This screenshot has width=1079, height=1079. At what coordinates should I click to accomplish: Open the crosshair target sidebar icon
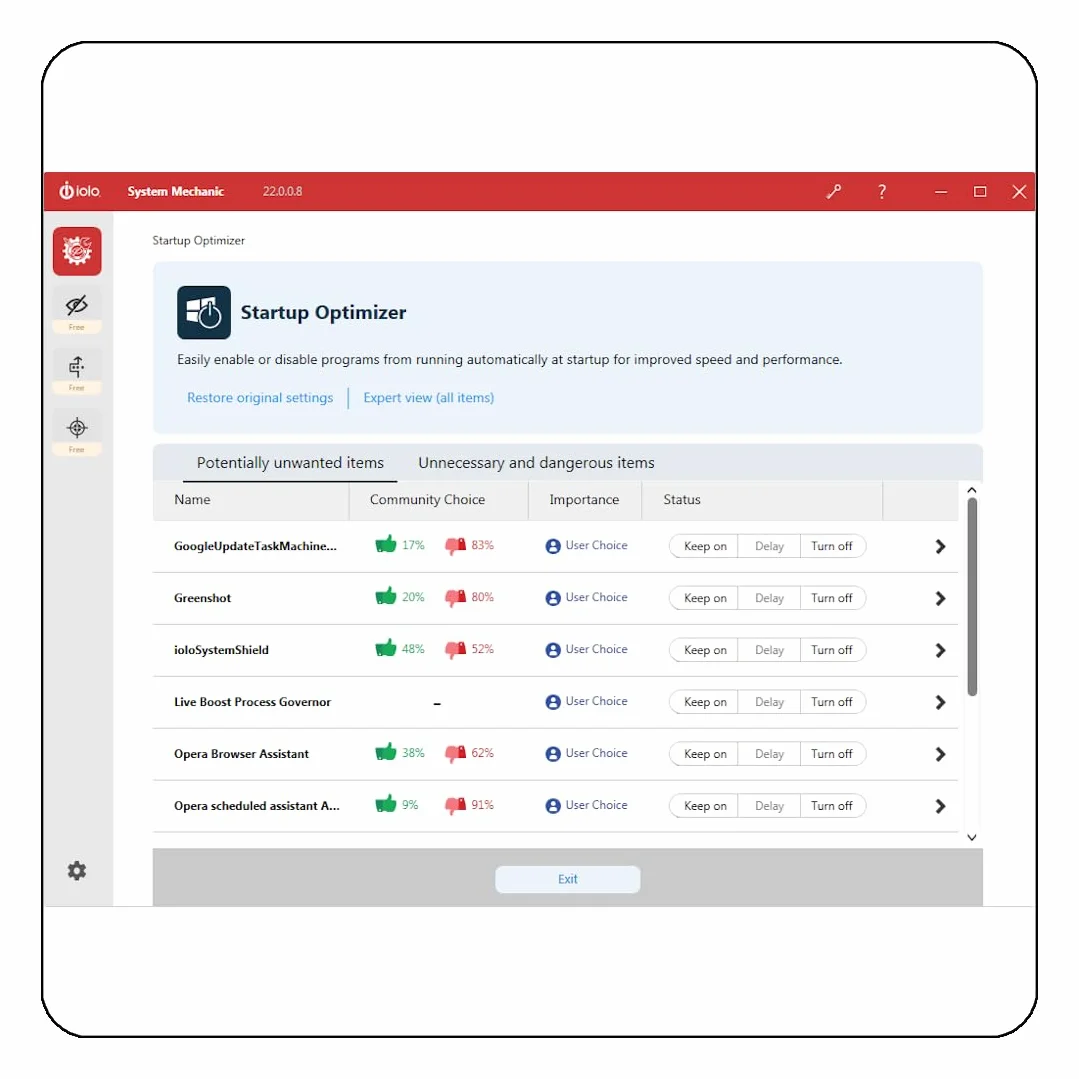77,428
